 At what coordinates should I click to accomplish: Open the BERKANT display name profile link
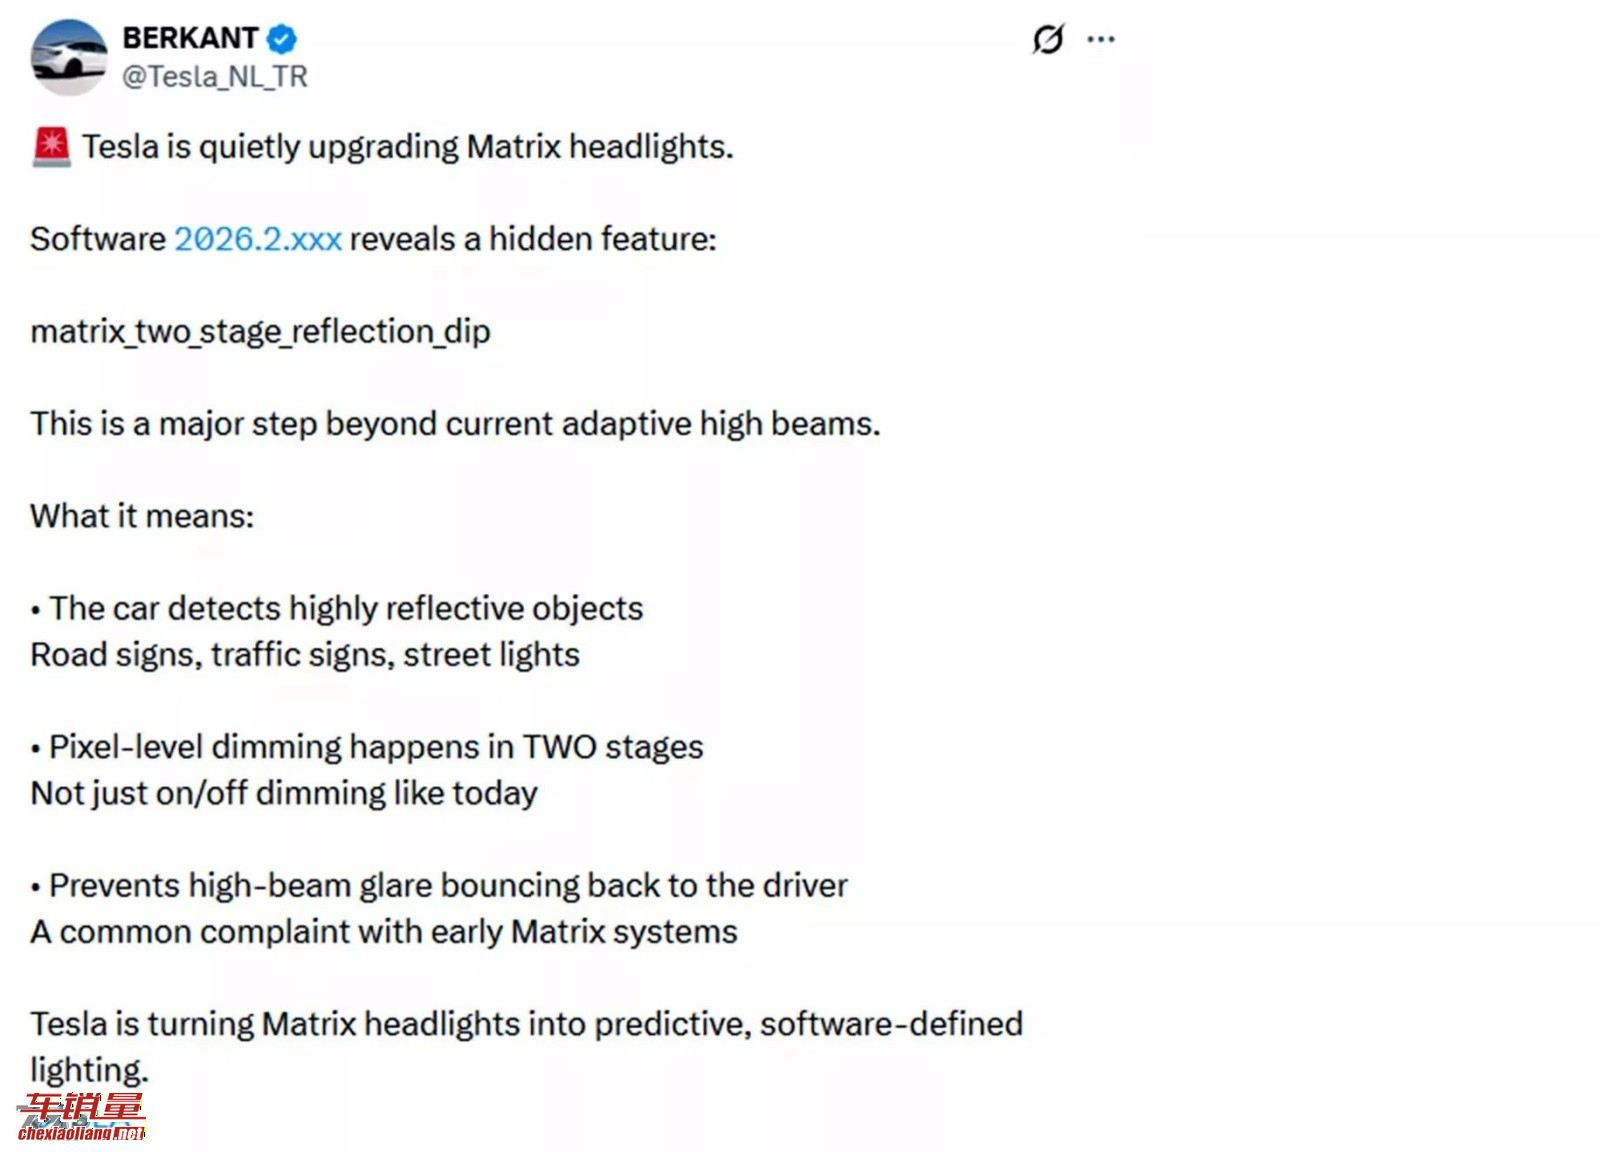190,38
